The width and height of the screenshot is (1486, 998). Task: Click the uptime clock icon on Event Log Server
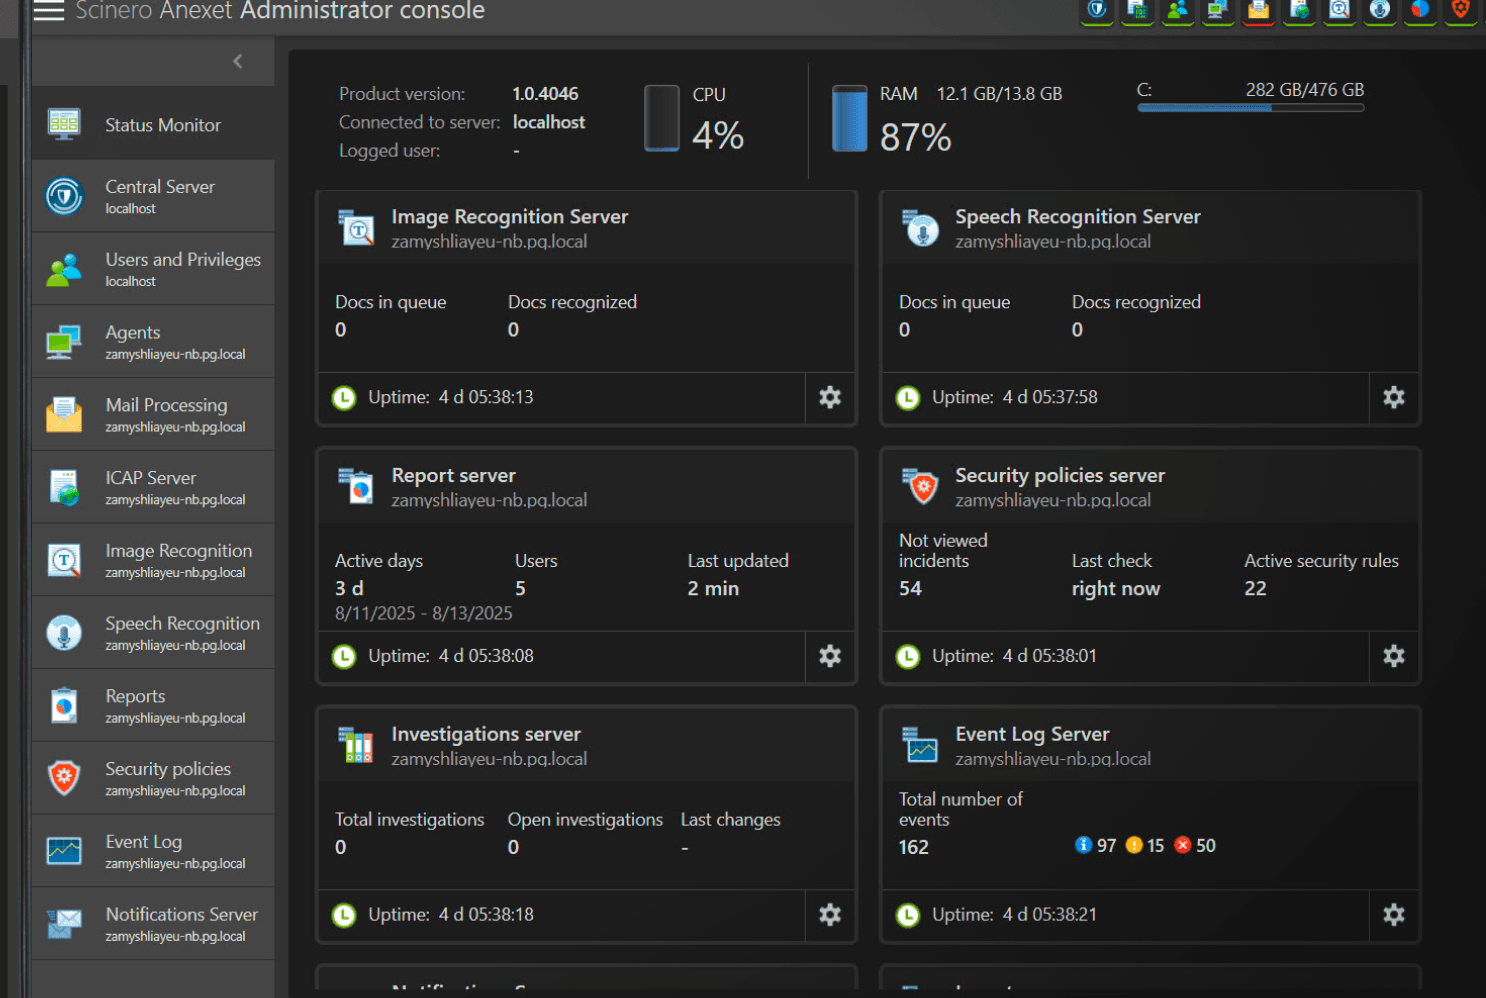click(x=908, y=914)
